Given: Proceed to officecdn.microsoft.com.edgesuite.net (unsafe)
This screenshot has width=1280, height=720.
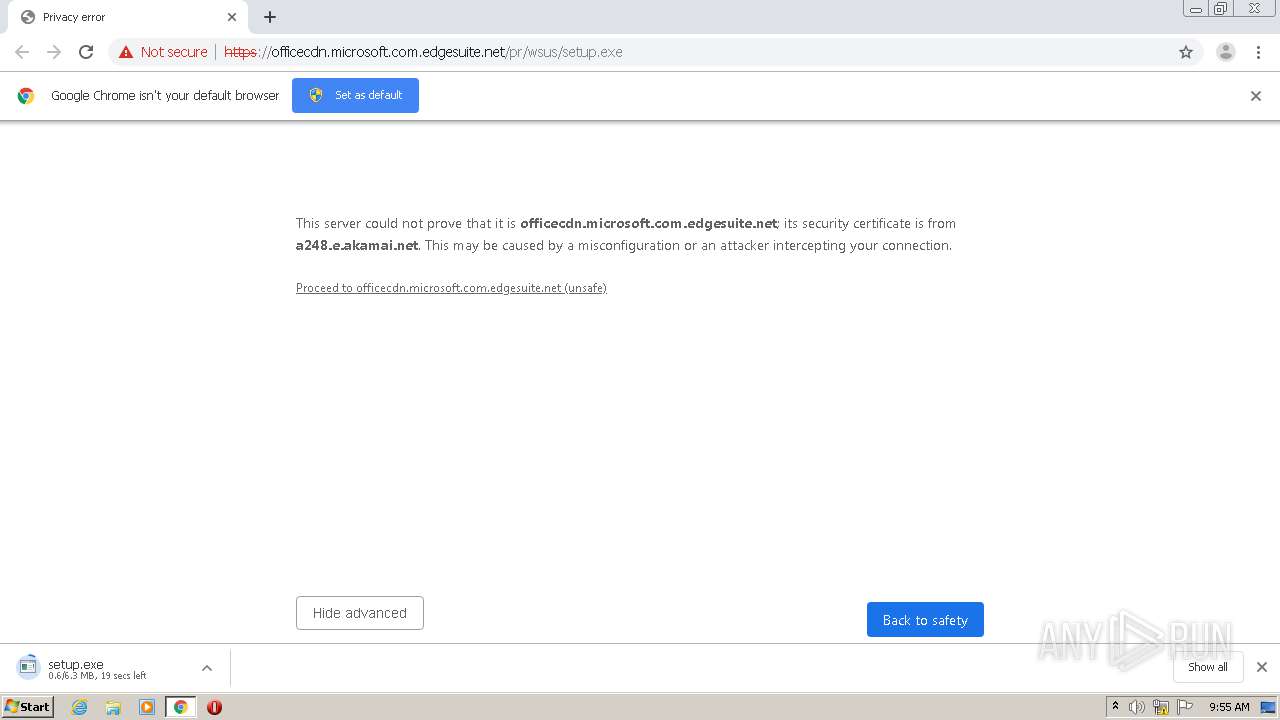Looking at the screenshot, I should coord(451,288).
